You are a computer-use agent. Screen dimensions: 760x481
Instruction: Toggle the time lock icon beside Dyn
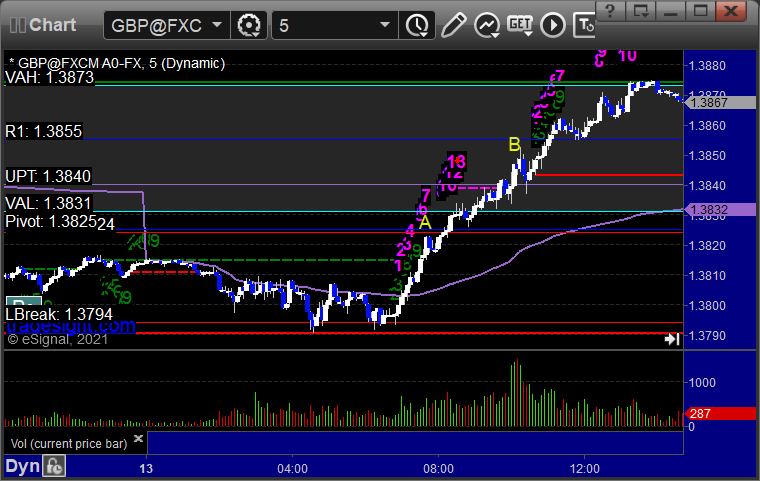pyautogui.click(x=54, y=466)
